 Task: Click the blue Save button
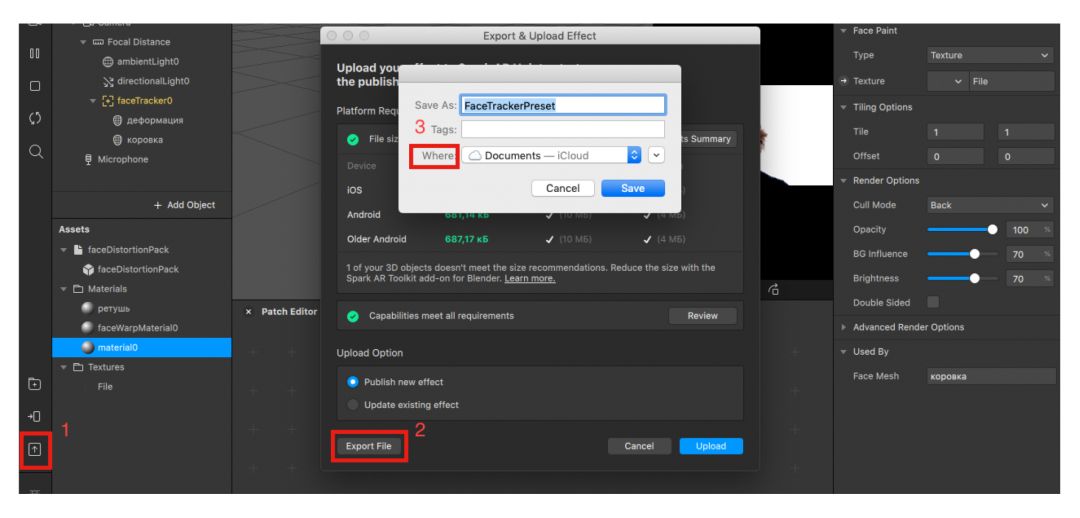pyautogui.click(x=631, y=188)
